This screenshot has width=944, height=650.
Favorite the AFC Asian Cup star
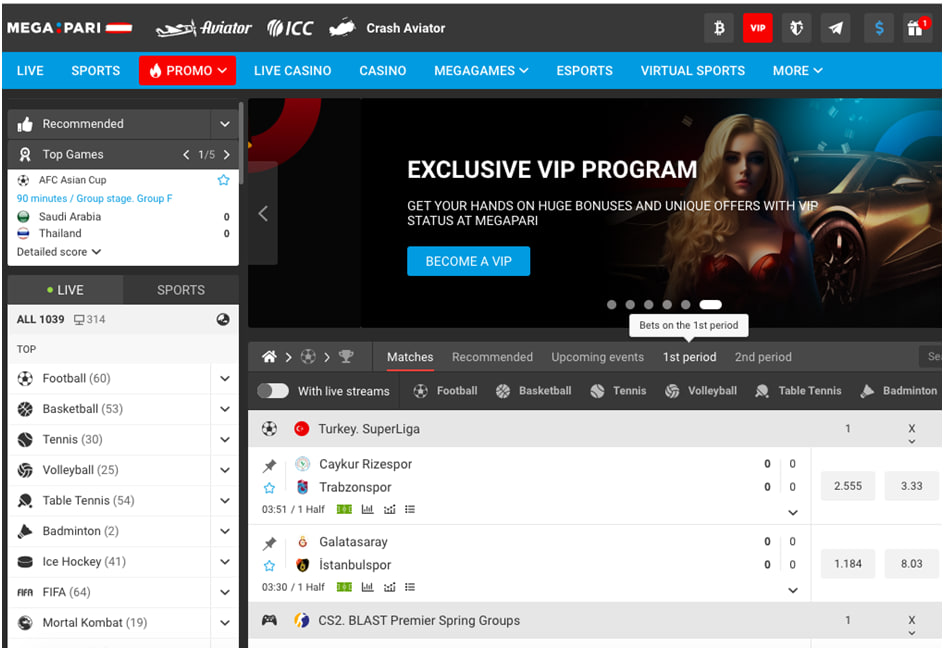point(223,180)
